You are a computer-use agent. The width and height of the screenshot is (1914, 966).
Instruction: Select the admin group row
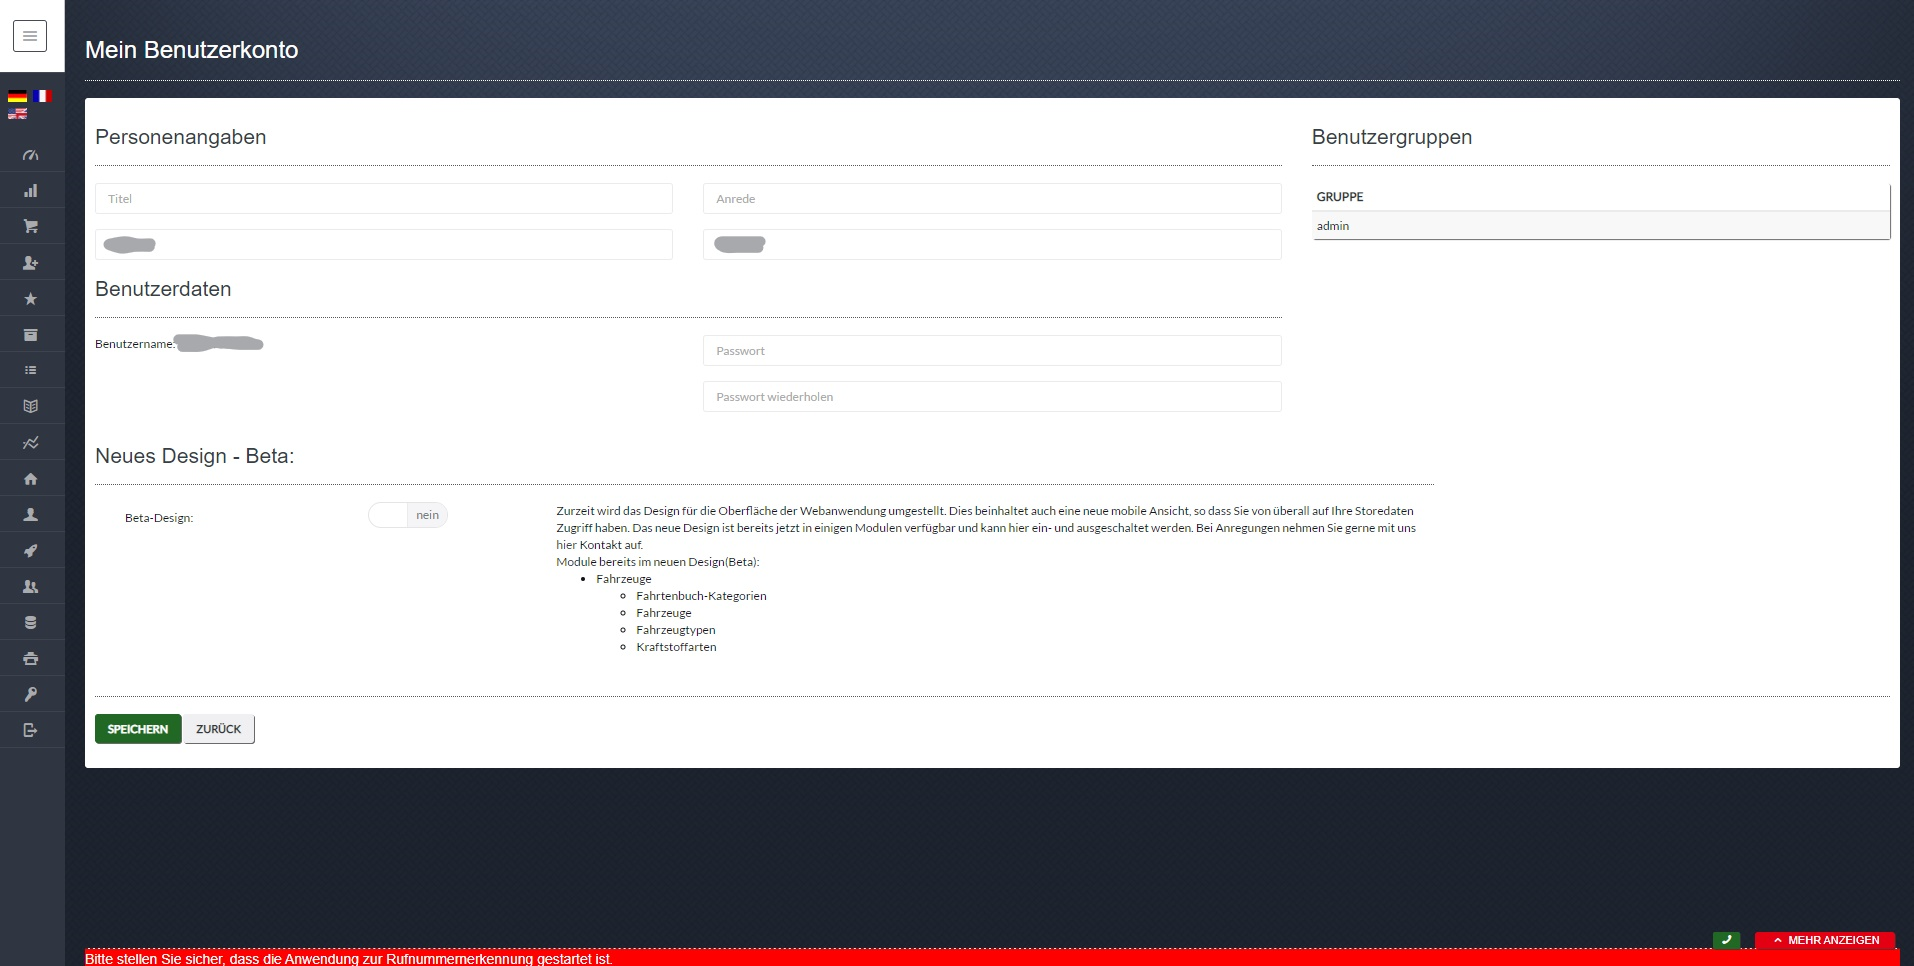(1601, 226)
